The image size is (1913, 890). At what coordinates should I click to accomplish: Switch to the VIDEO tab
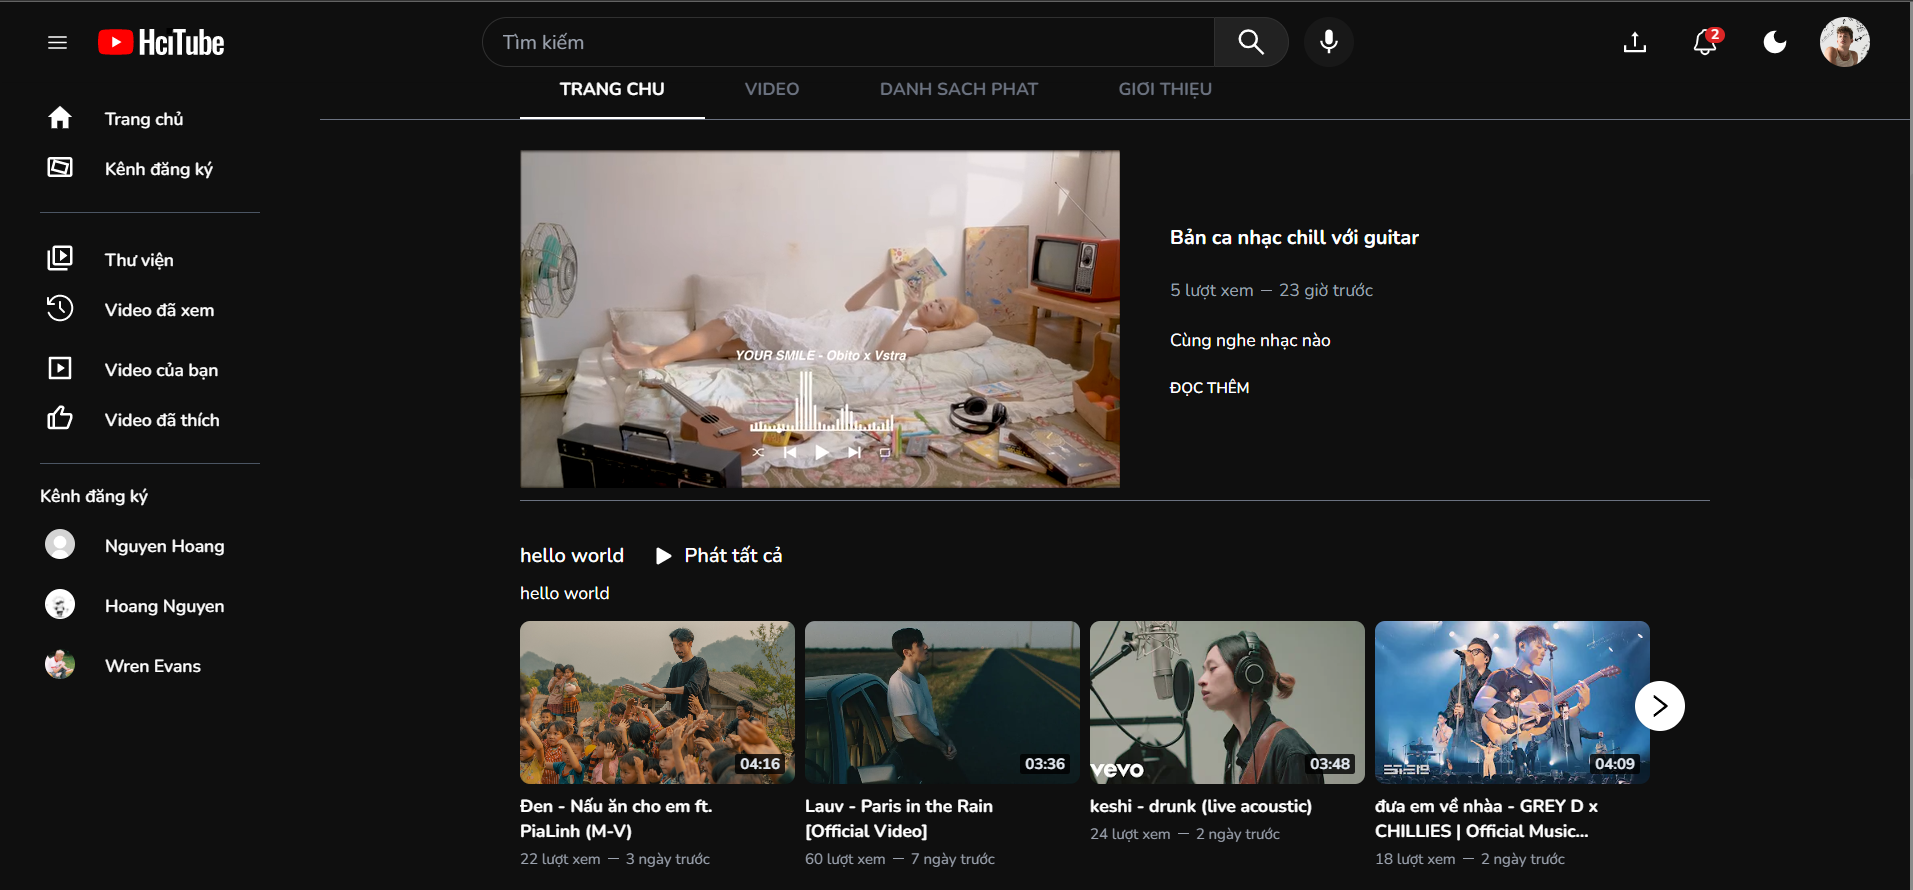click(772, 89)
